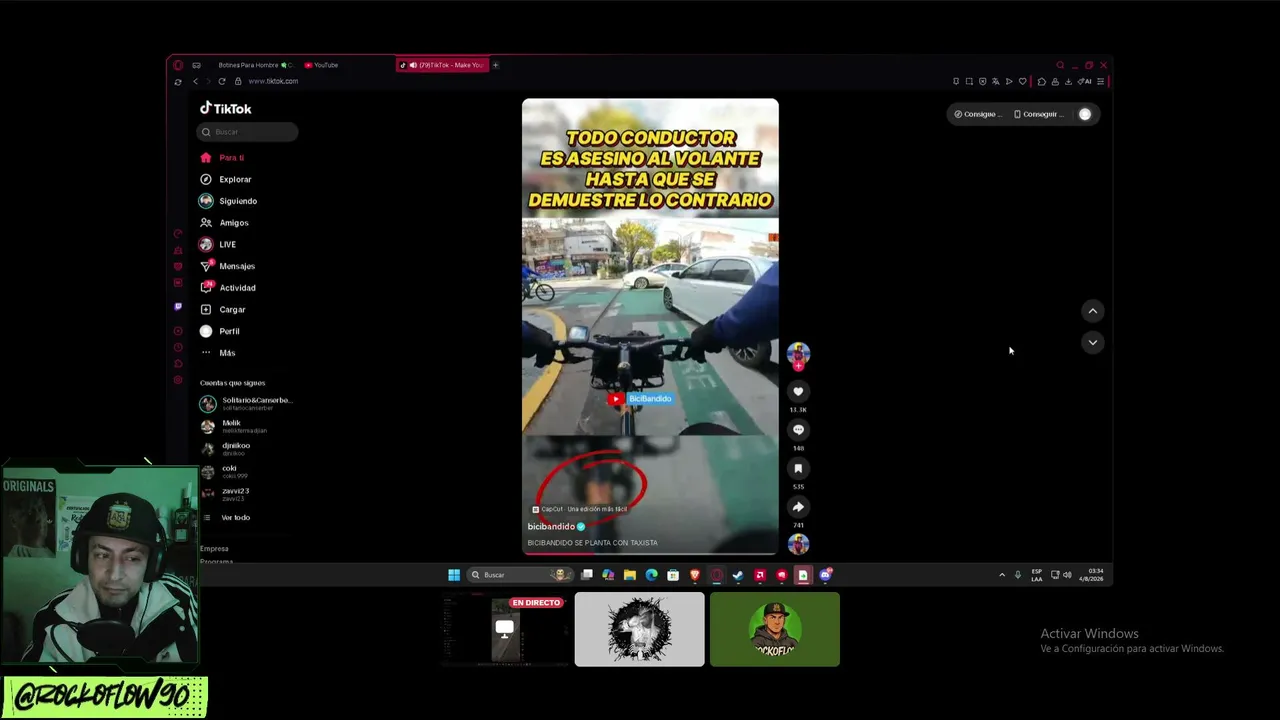Image resolution: width=1280 pixels, height=720 pixels.
Task: Click the TikTok search field
Action: tap(247, 132)
